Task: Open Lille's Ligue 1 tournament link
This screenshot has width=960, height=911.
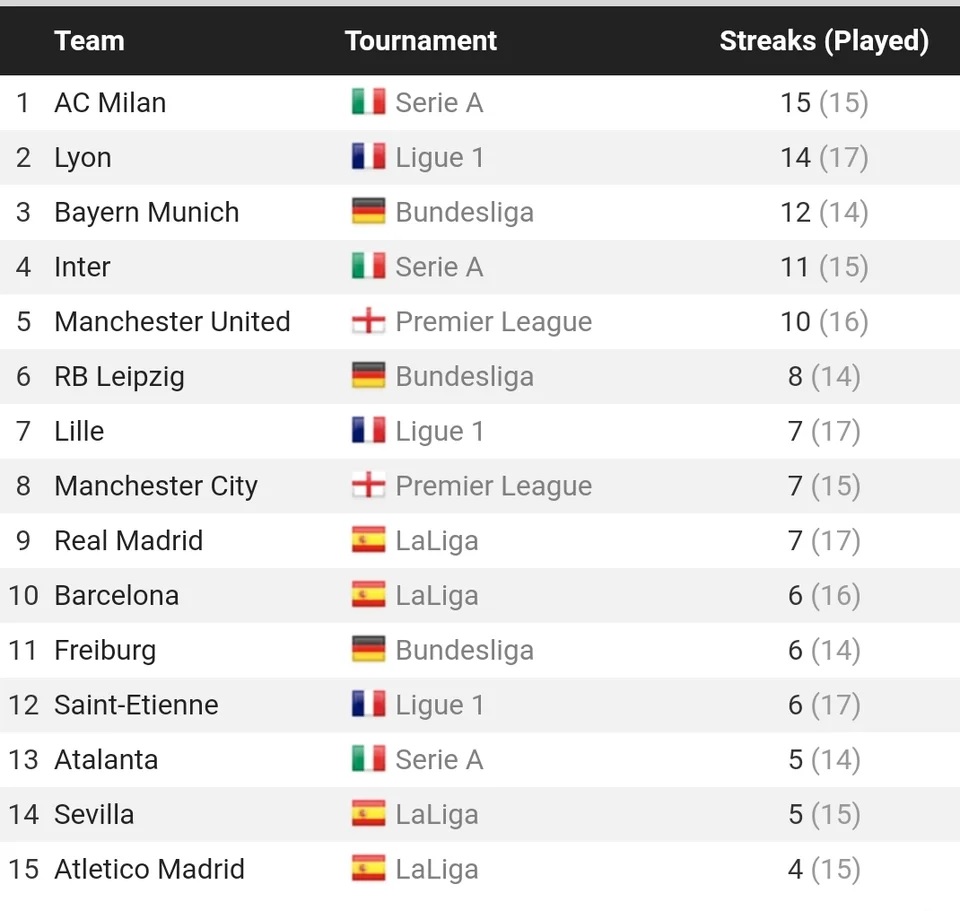Action: point(439,432)
